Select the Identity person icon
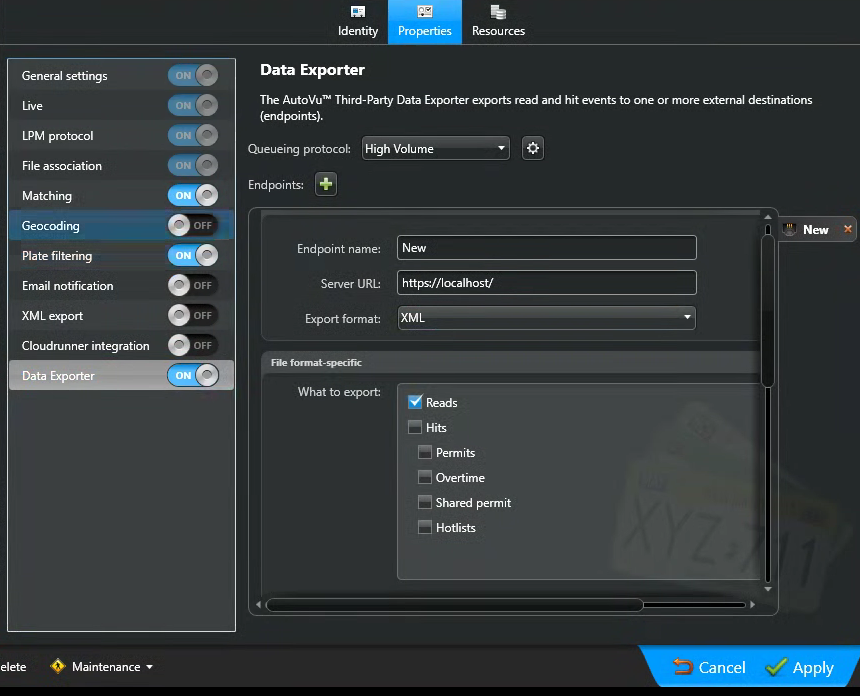The width and height of the screenshot is (860, 696). pos(357,14)
